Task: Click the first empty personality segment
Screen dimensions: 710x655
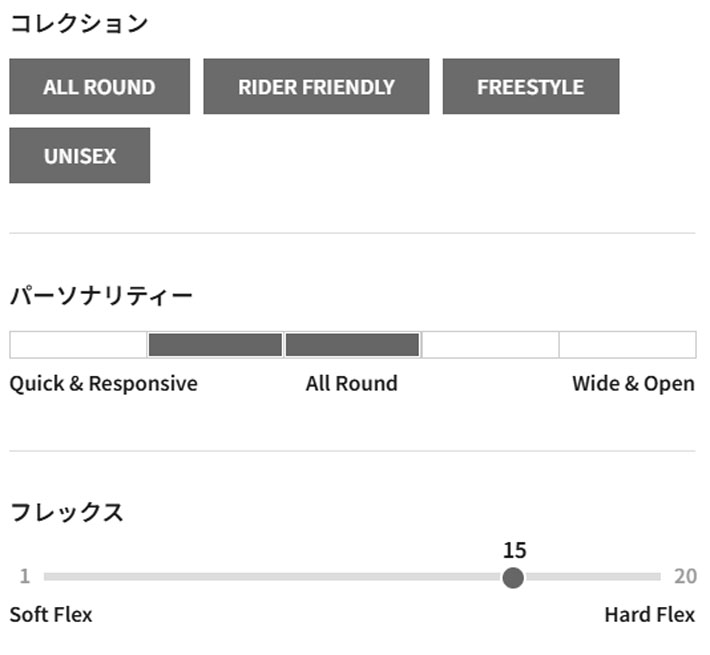Action: pos(78,345)
